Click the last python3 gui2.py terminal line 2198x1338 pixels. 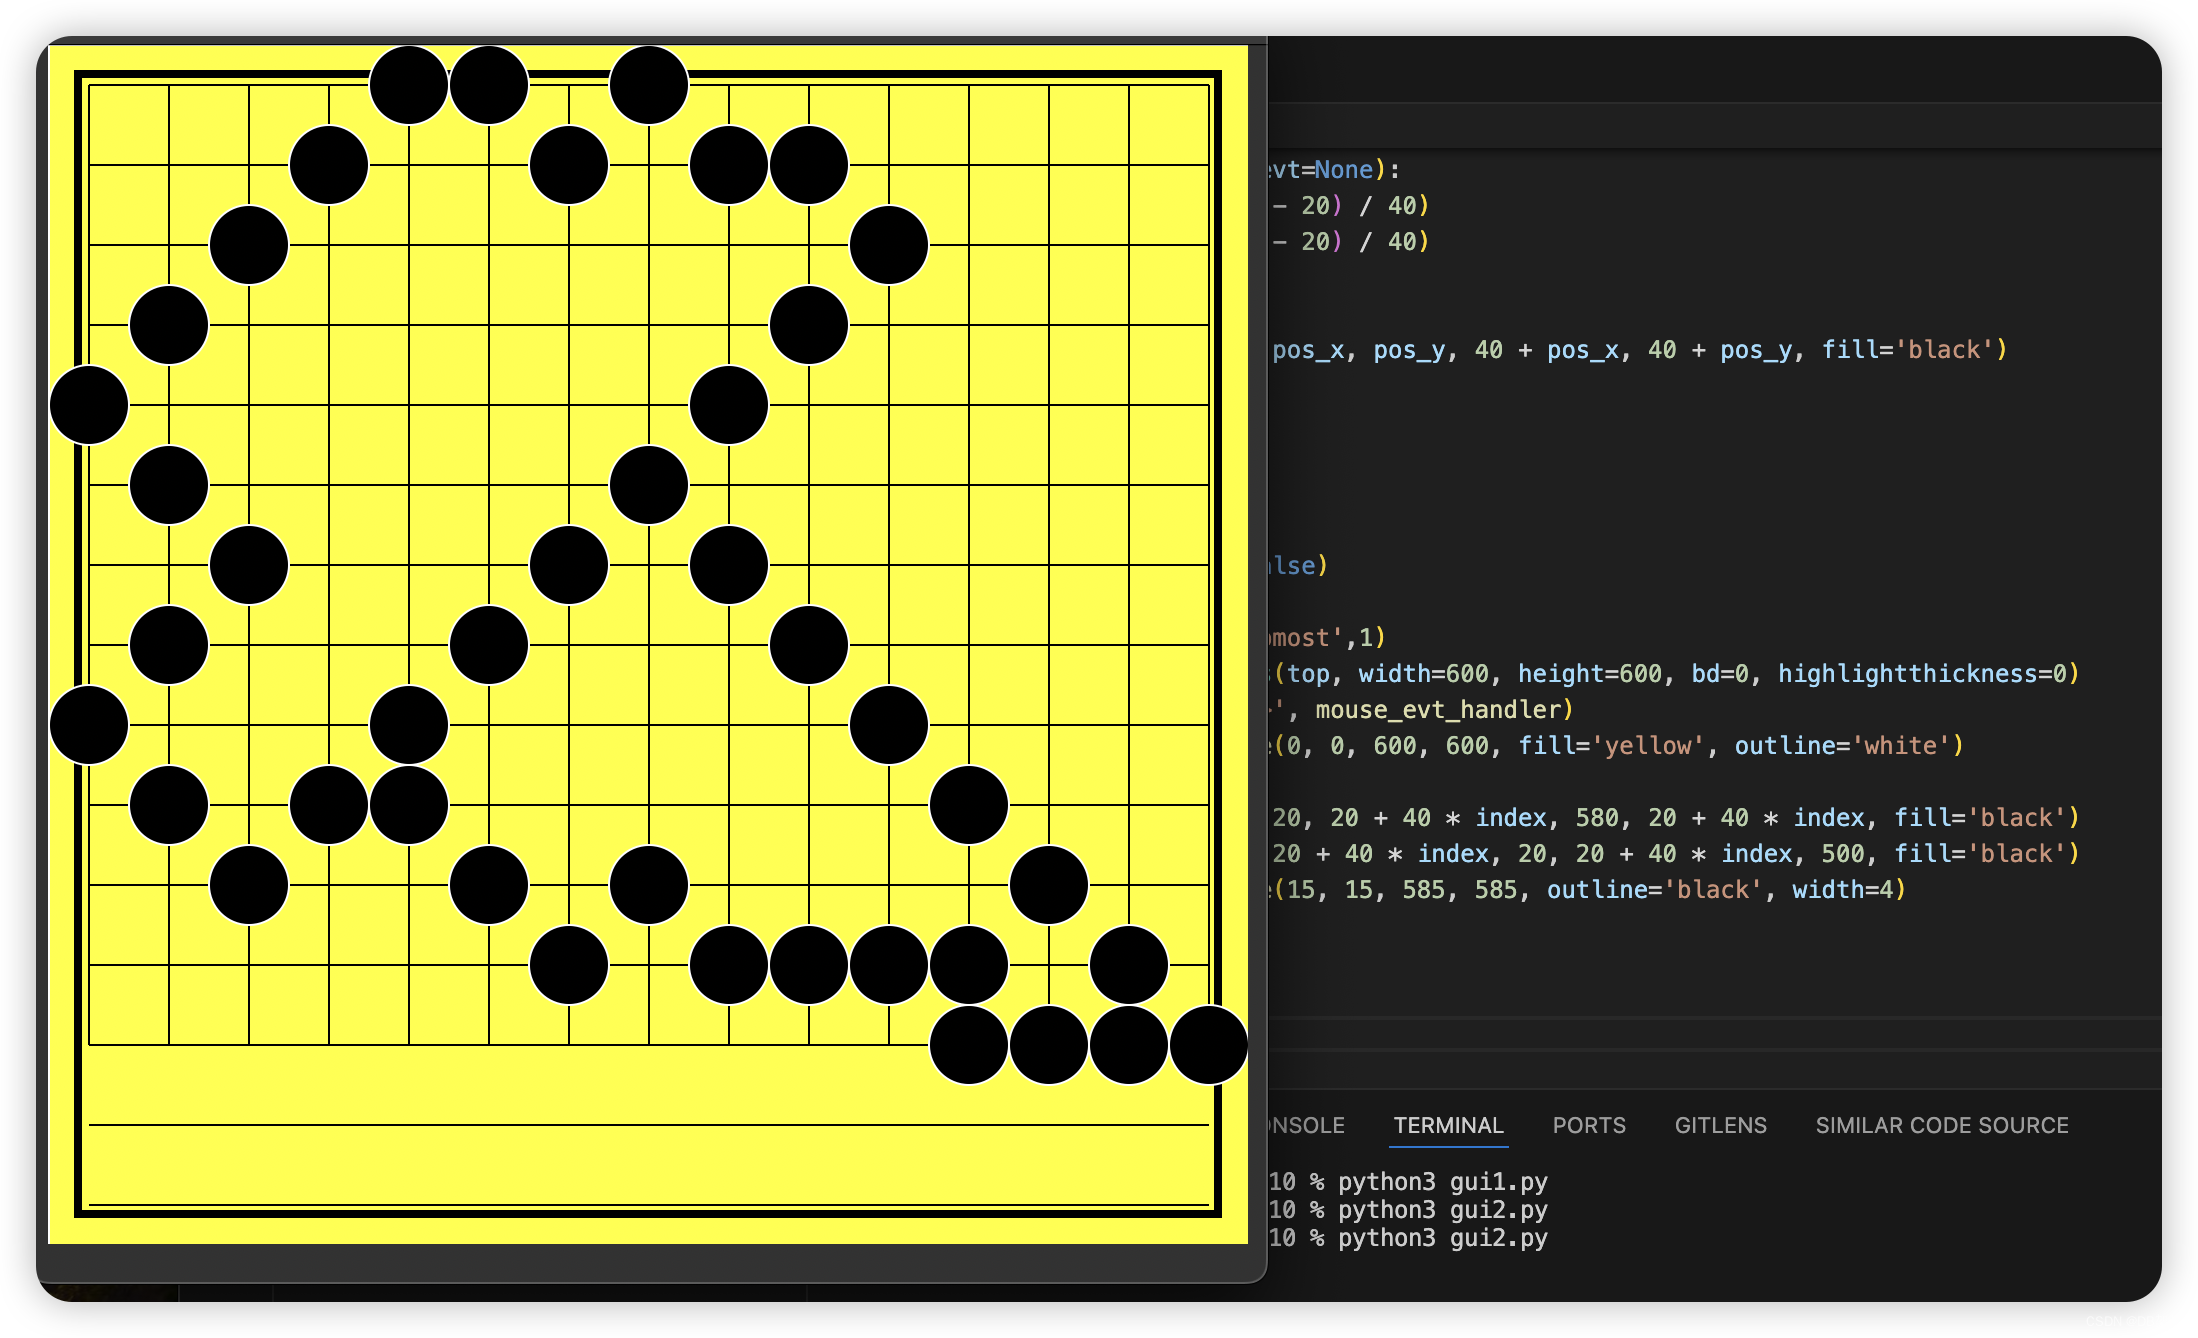[x=1442, y=1238]
